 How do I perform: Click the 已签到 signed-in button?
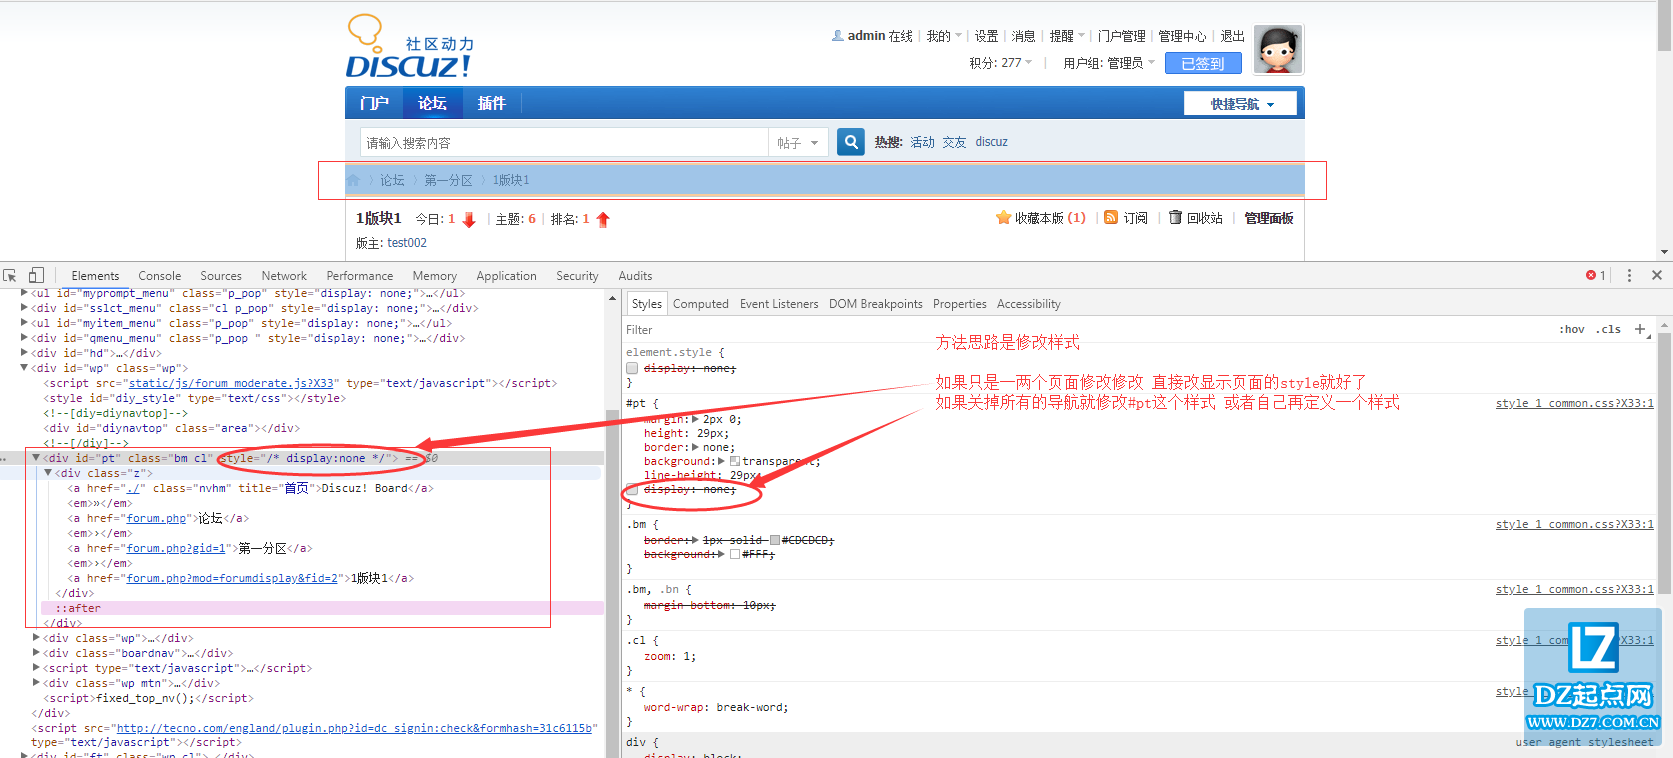point(1202,63)
